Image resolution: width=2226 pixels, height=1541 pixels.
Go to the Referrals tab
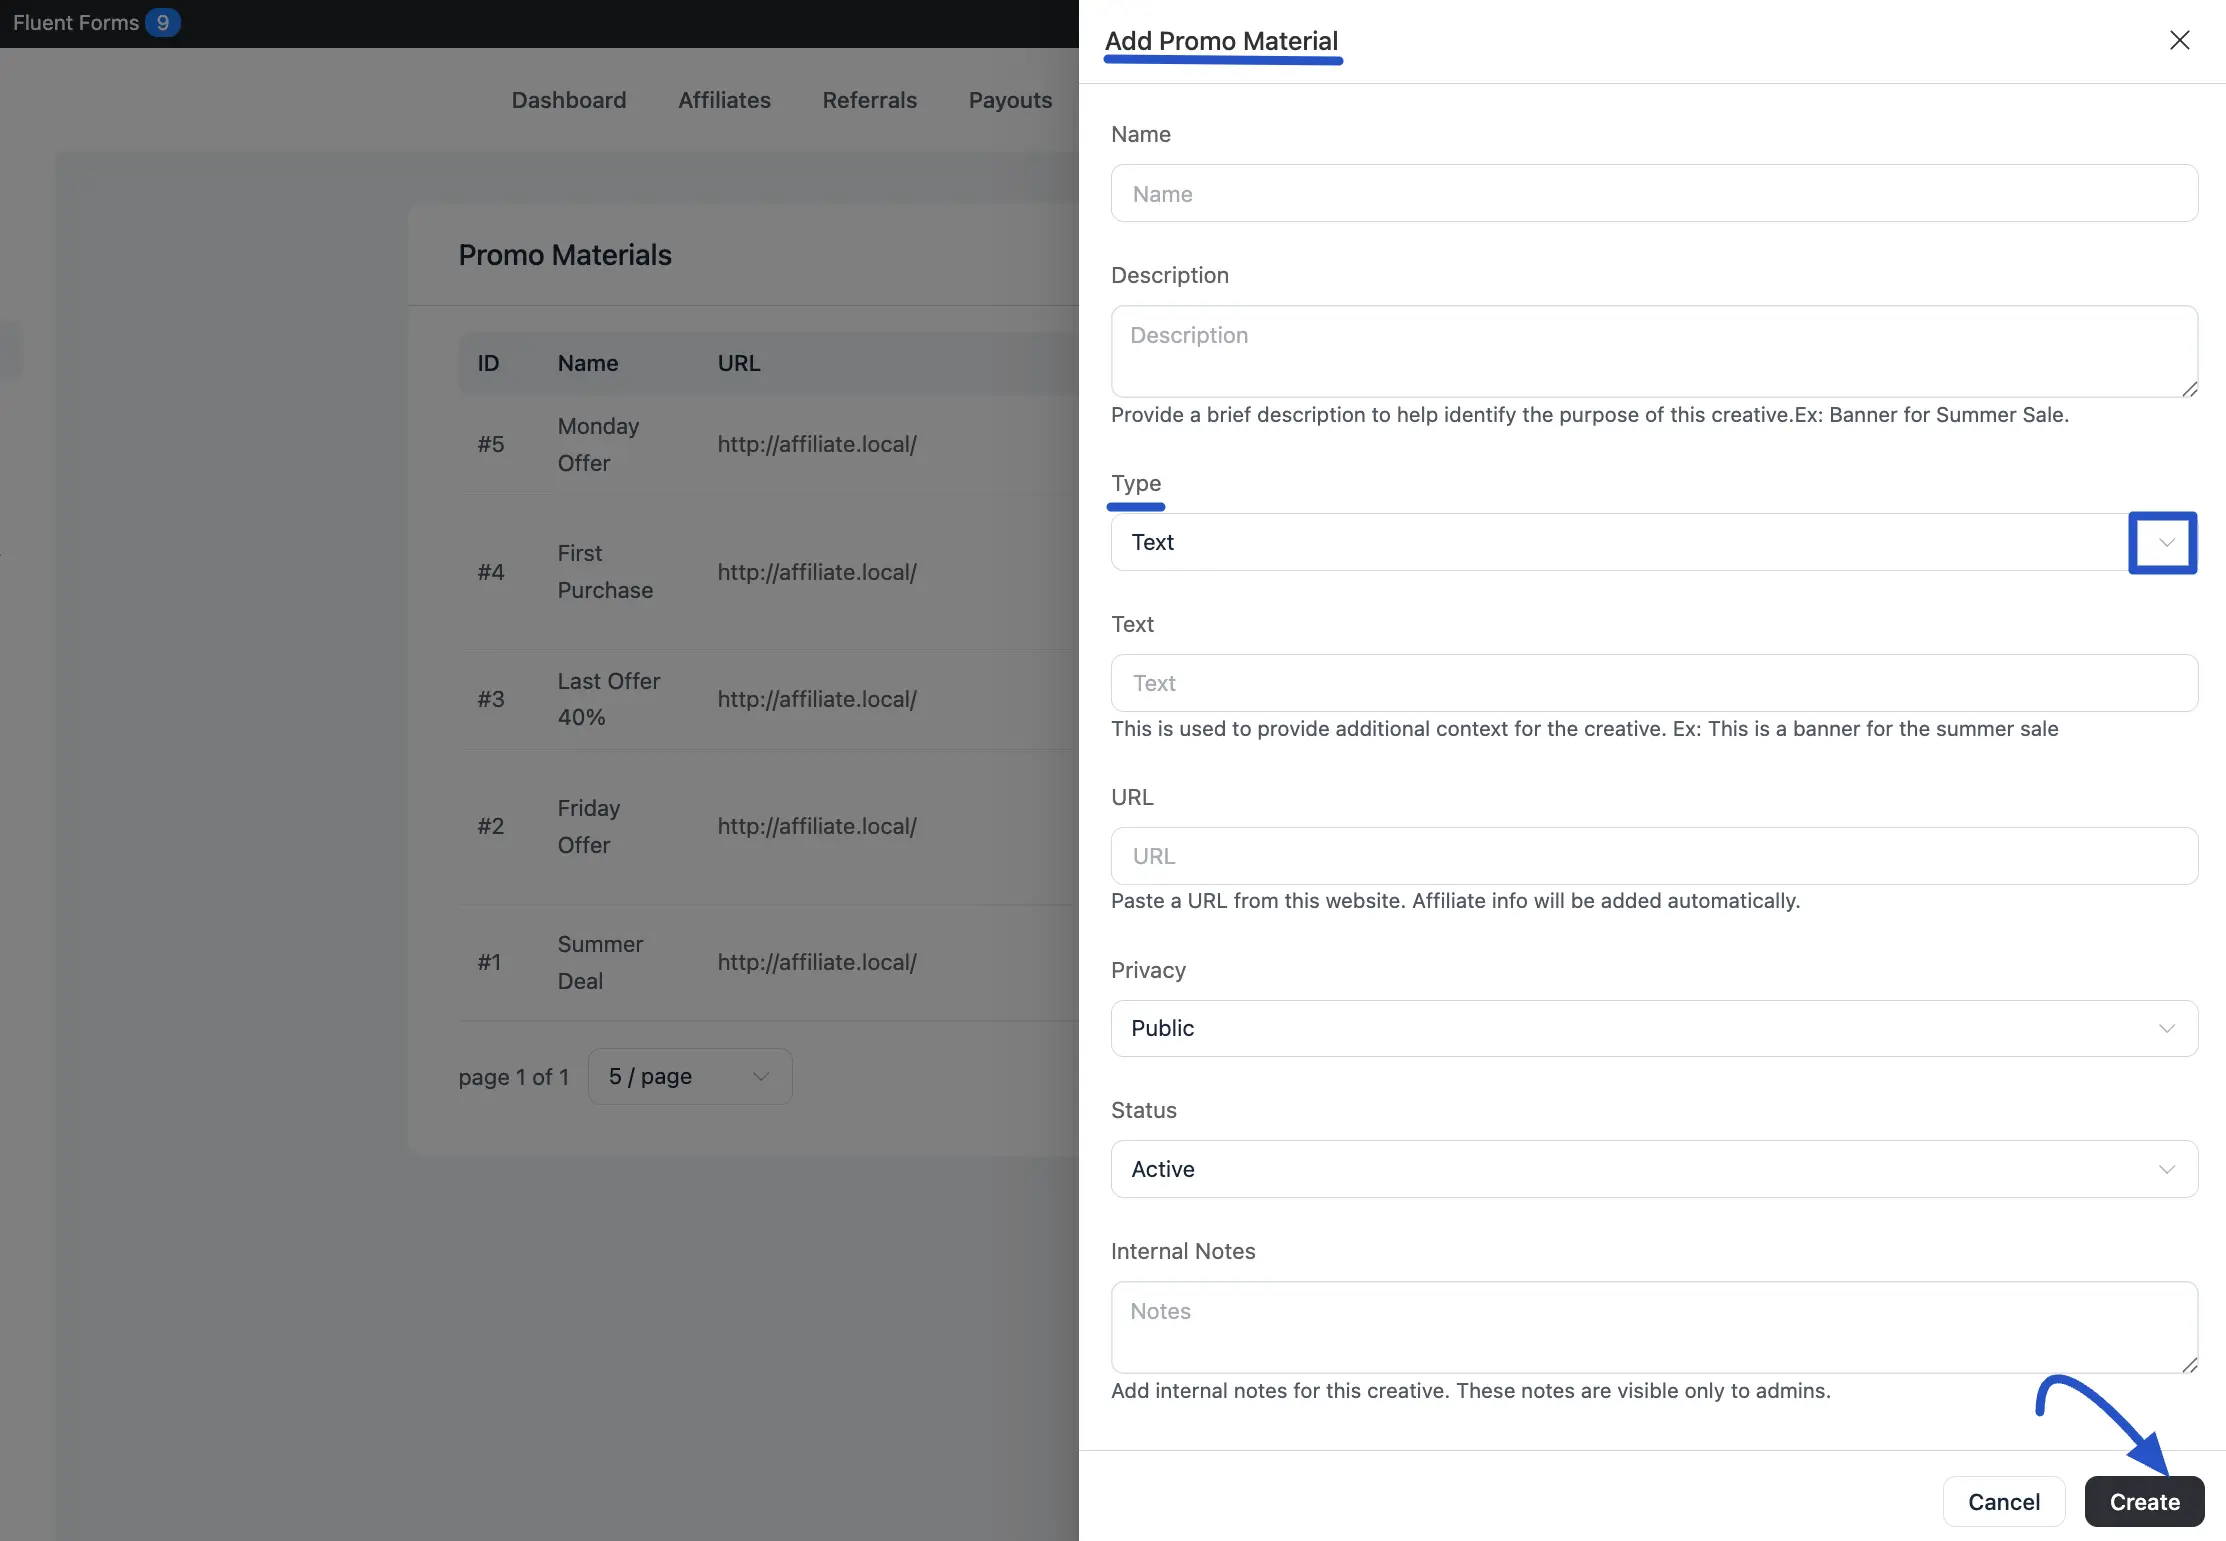pos(869,100)
